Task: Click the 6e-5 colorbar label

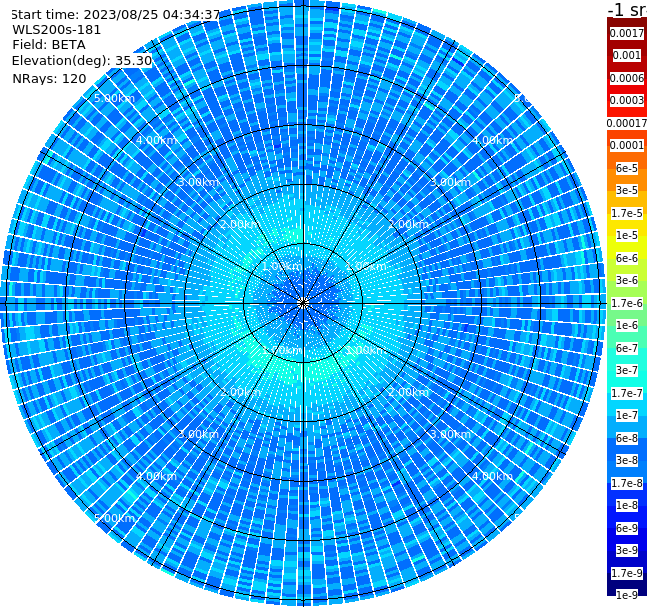Action: [627, 168]
